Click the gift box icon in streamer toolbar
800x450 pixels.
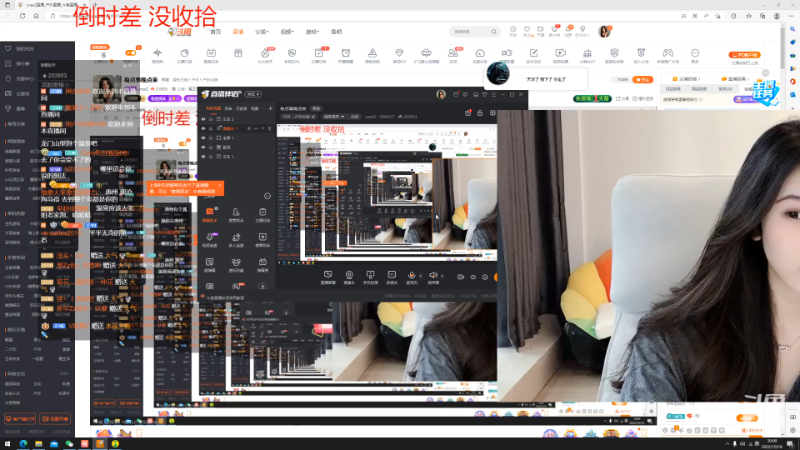(238, 53)
